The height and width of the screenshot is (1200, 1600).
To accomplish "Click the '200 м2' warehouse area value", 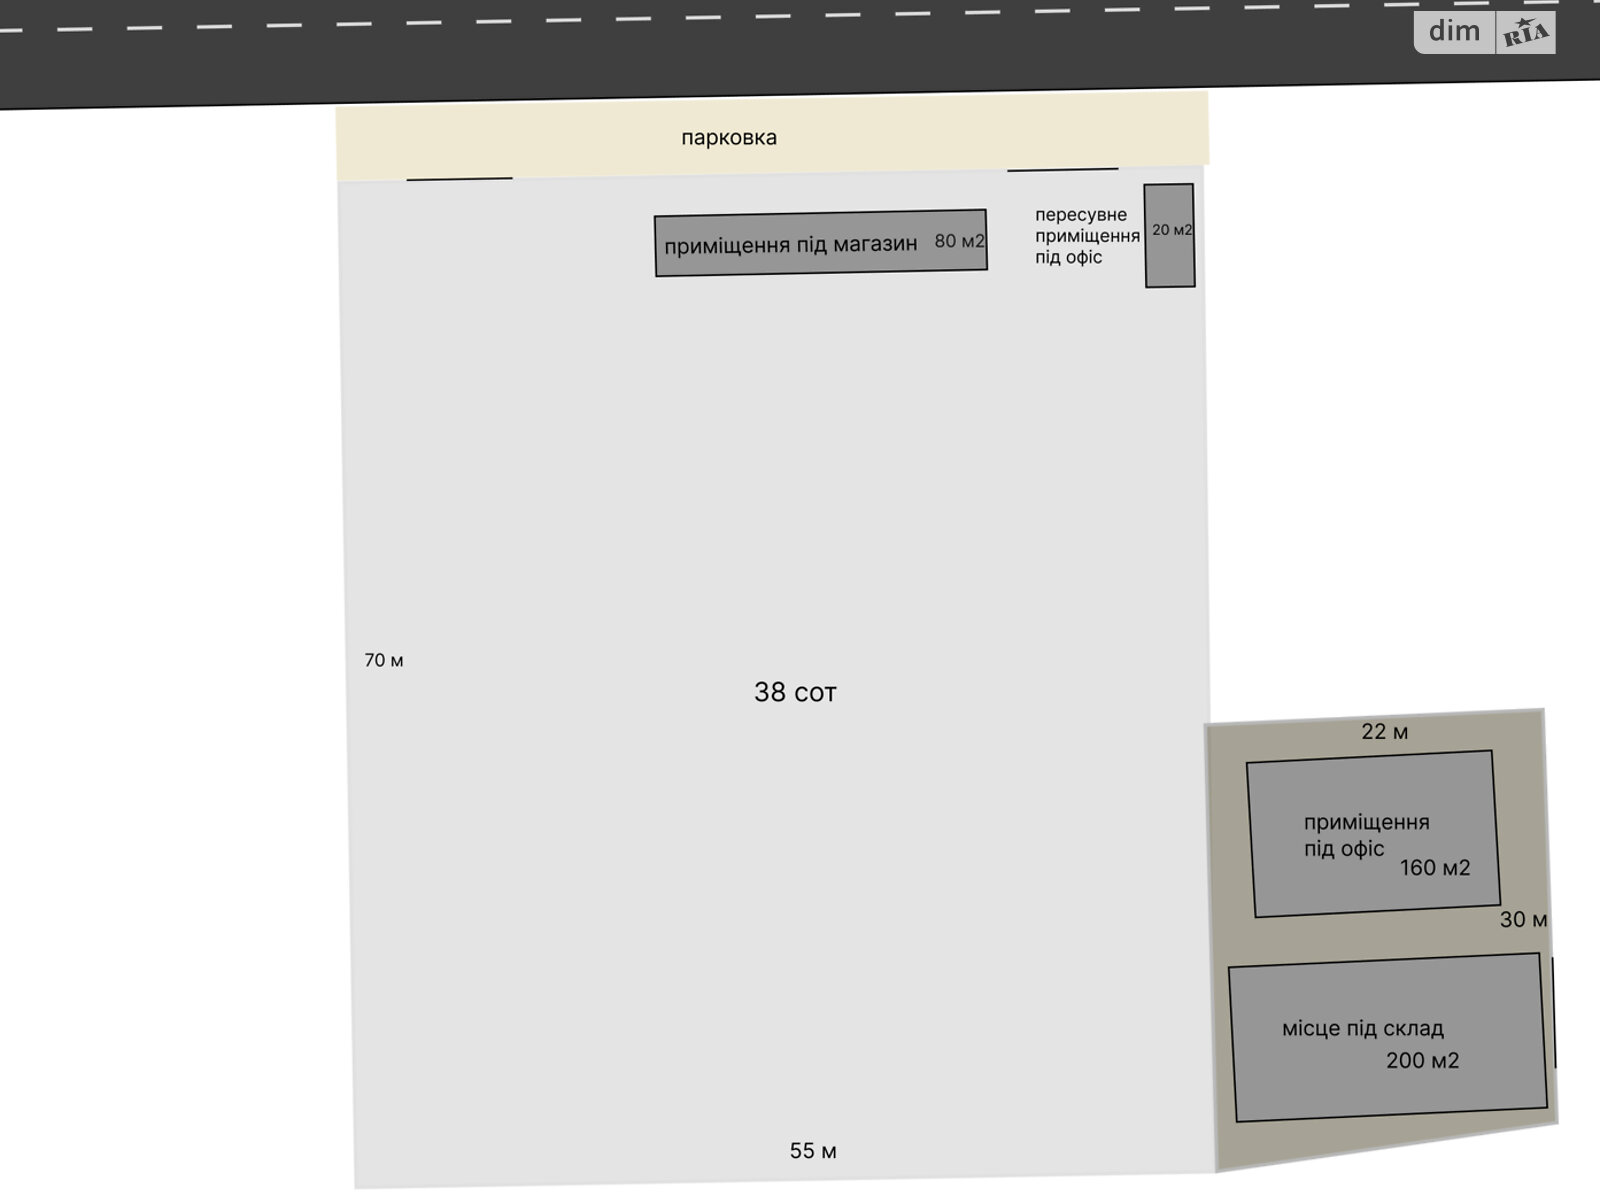I will point(1423,1061).
